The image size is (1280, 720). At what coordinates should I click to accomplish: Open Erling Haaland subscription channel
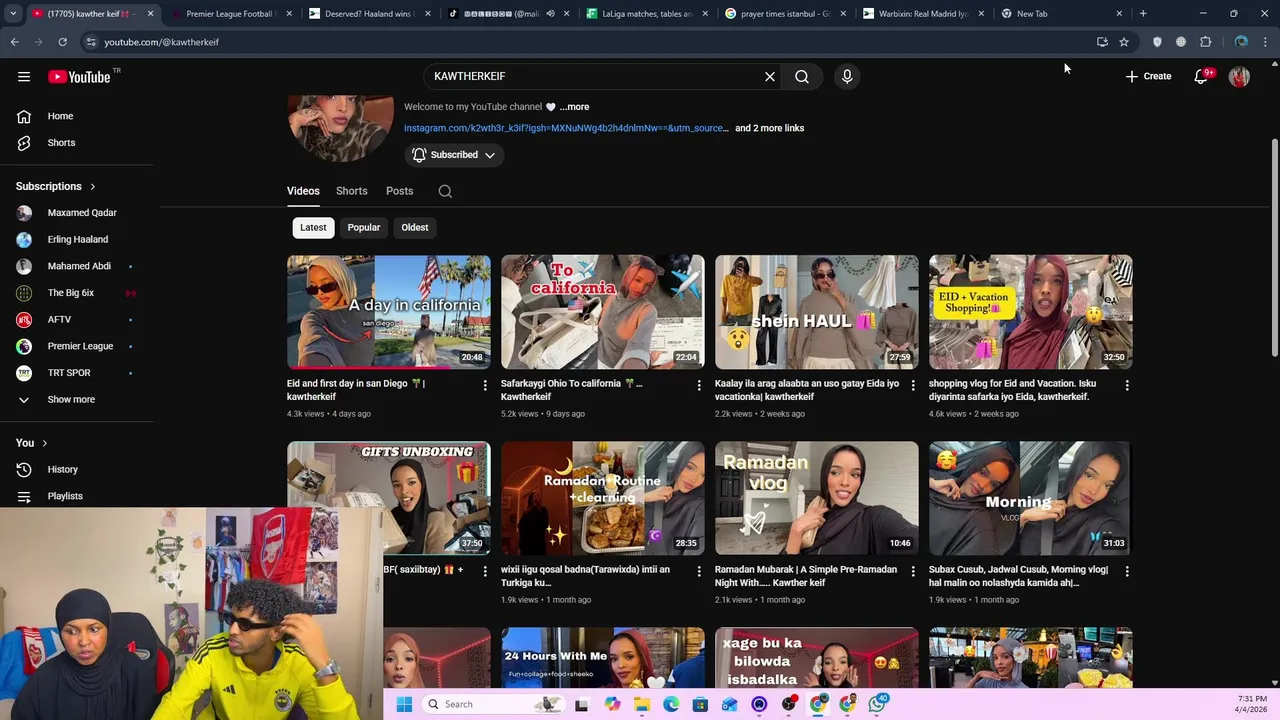coord(77,239)
